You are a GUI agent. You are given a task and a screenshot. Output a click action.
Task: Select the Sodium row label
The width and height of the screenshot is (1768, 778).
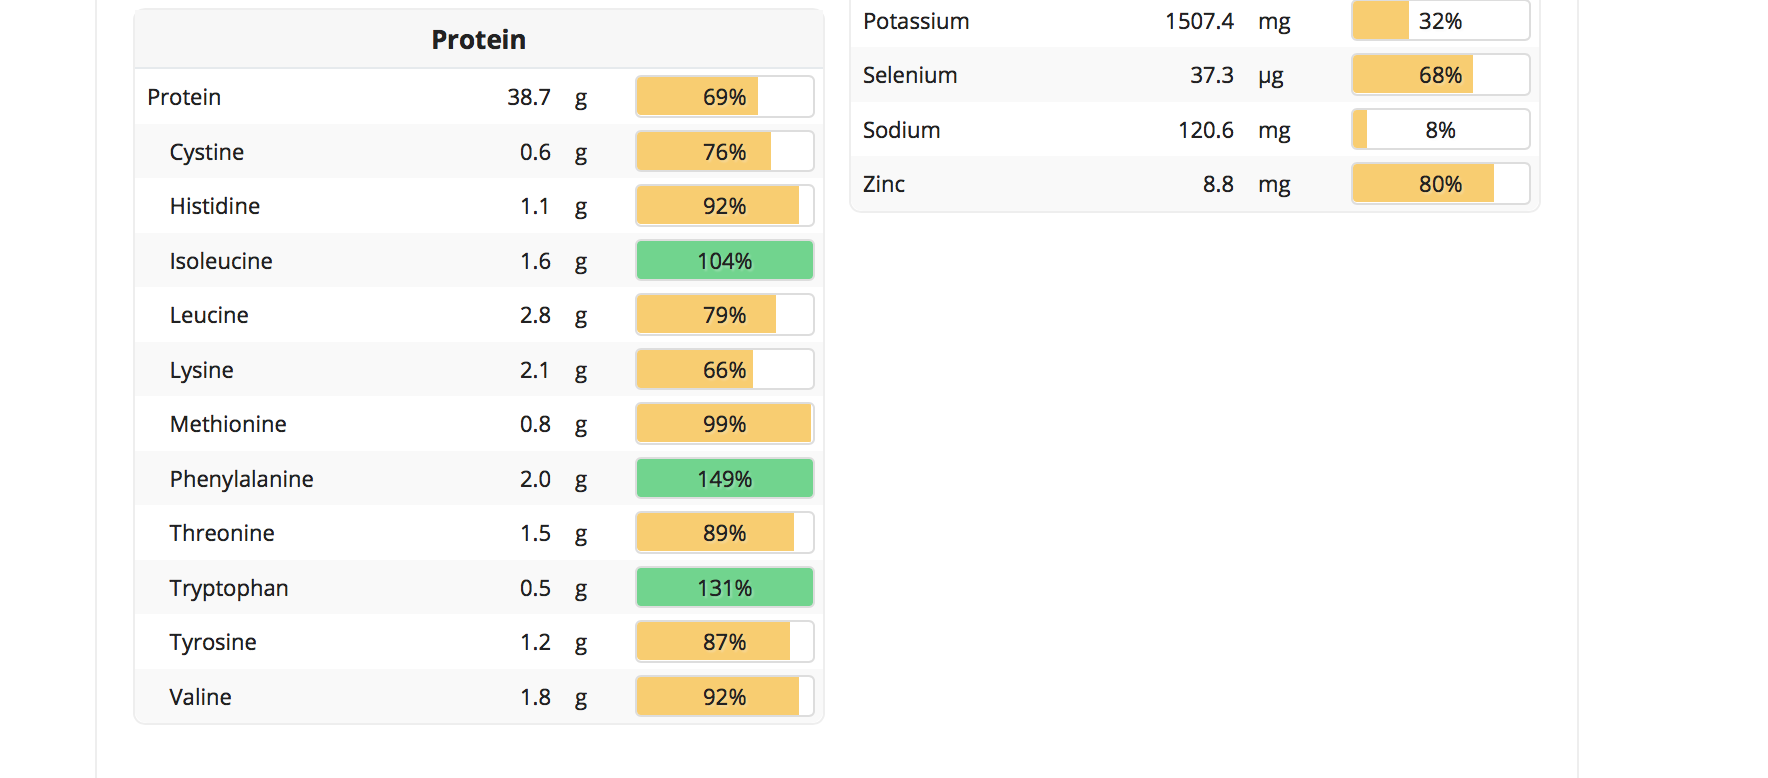[902, 130]
